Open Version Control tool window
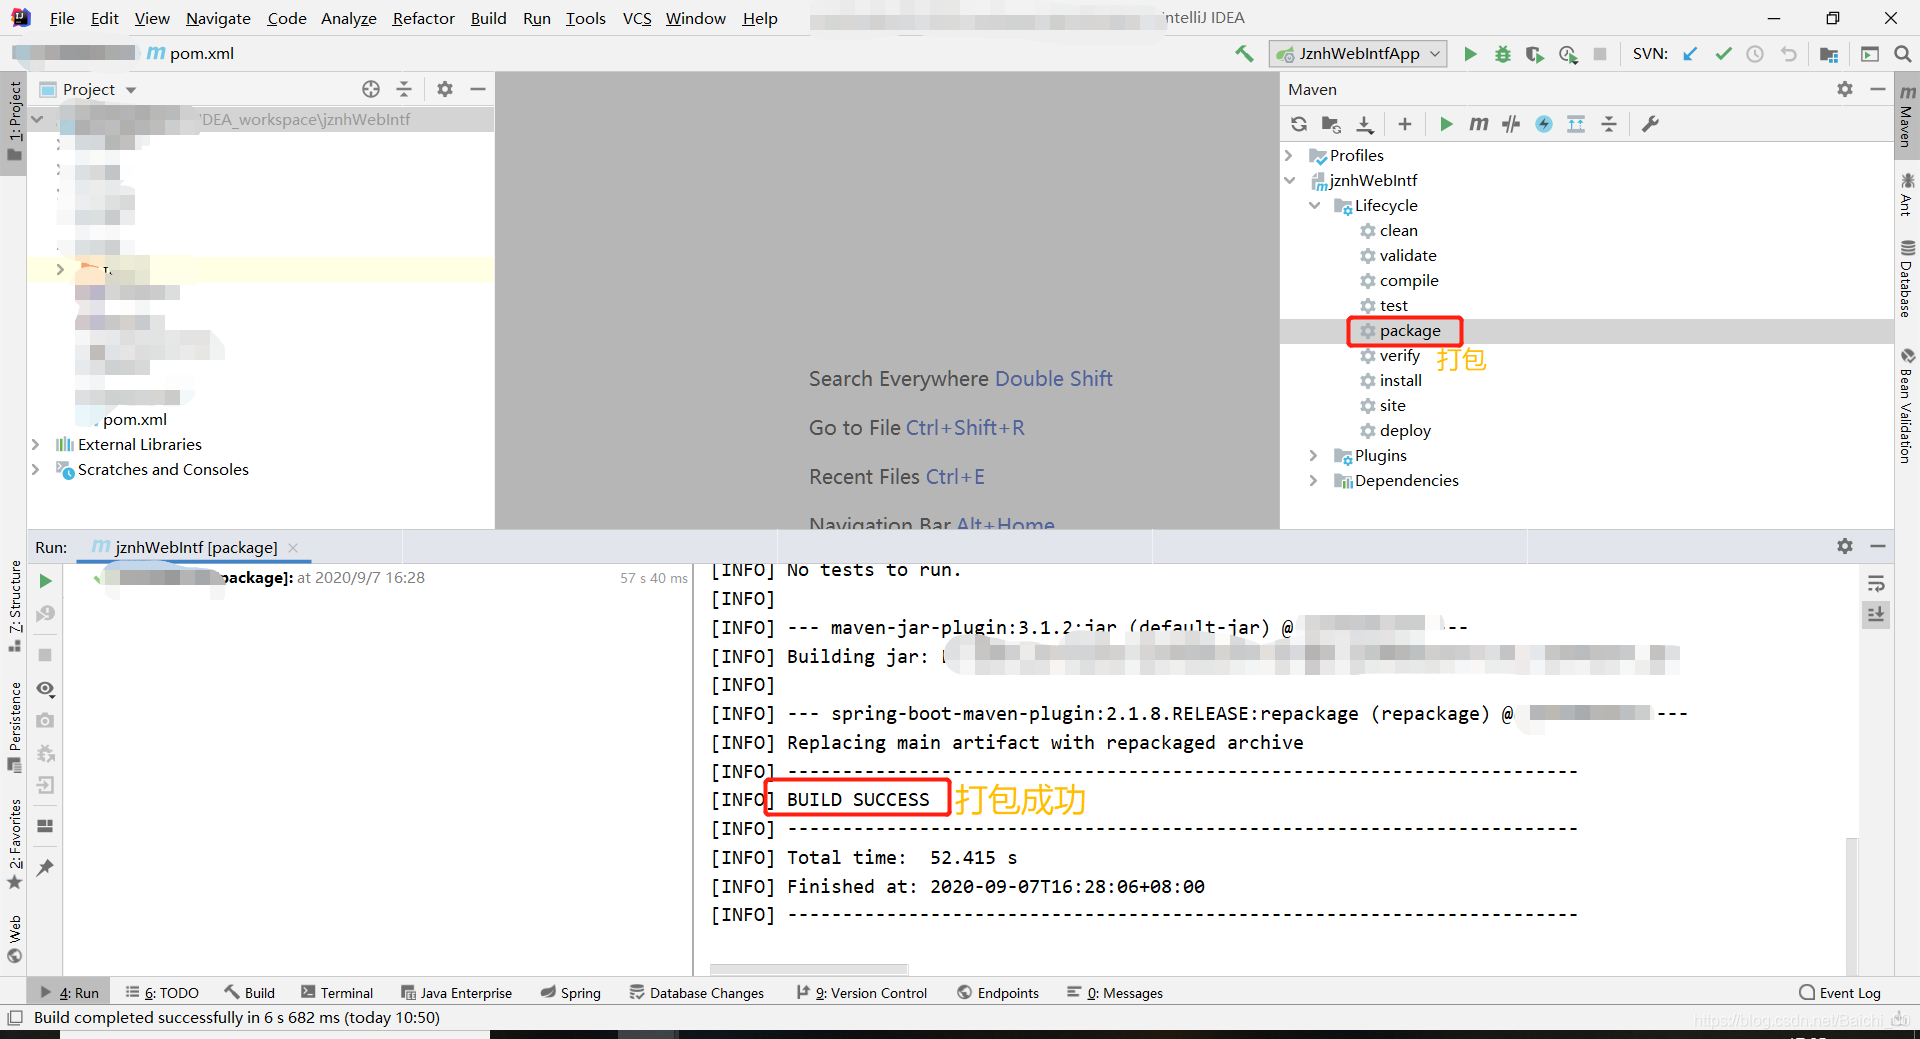The height and width of the screenshot is (1039, 1920). pyautogui.click(x=862, y=993)
